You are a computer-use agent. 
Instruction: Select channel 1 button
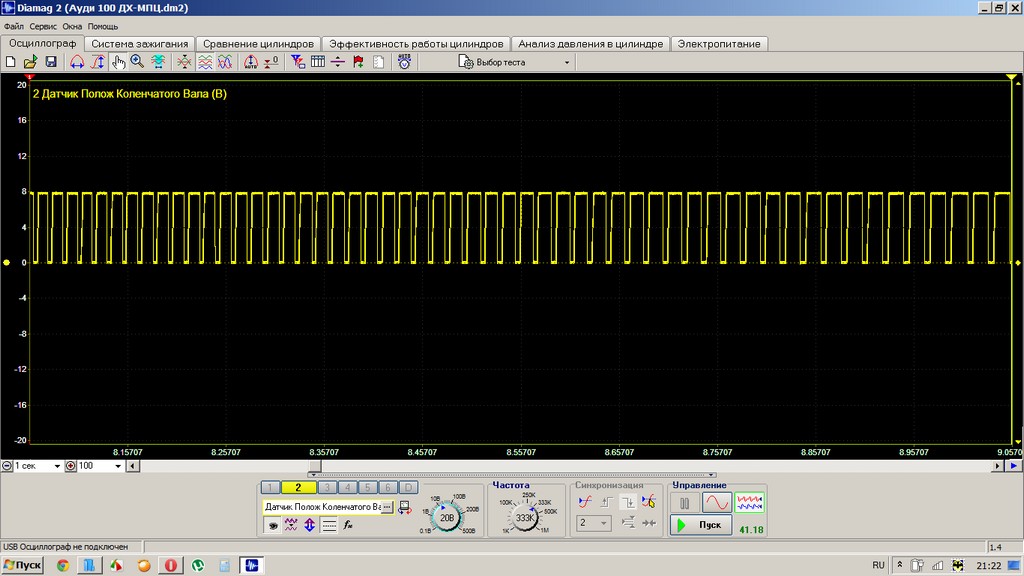(x=270, y=487)
